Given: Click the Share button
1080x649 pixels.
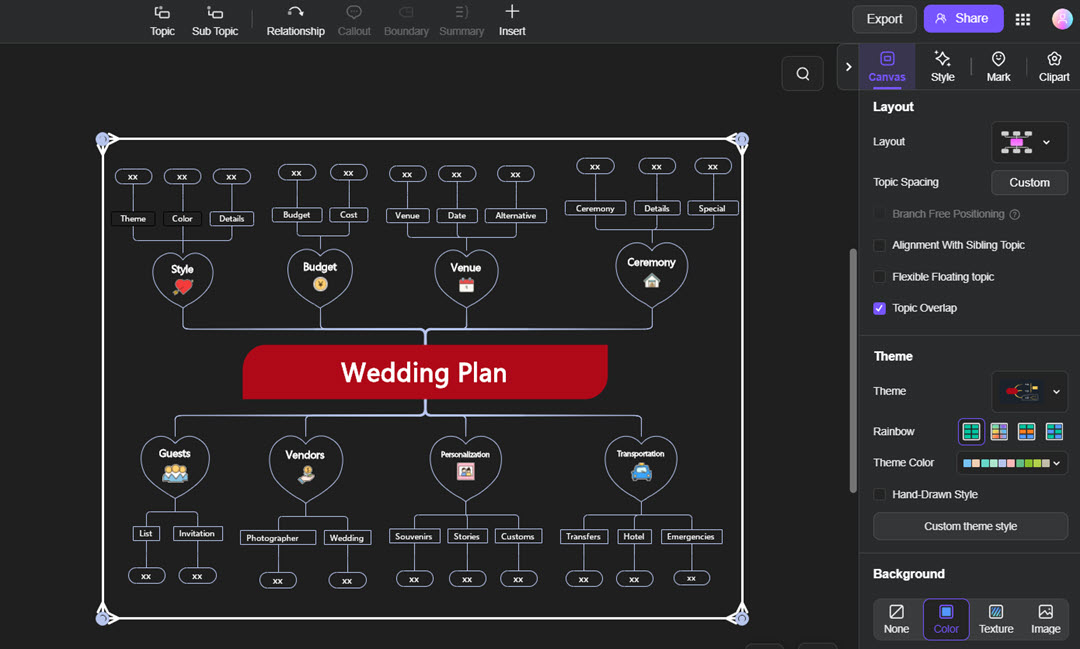Looking at the screenshot, I should tap(963, 19).
